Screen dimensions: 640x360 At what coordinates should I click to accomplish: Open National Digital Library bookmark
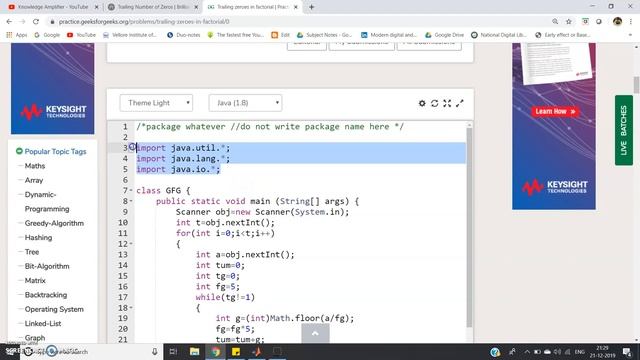[499, 35]
